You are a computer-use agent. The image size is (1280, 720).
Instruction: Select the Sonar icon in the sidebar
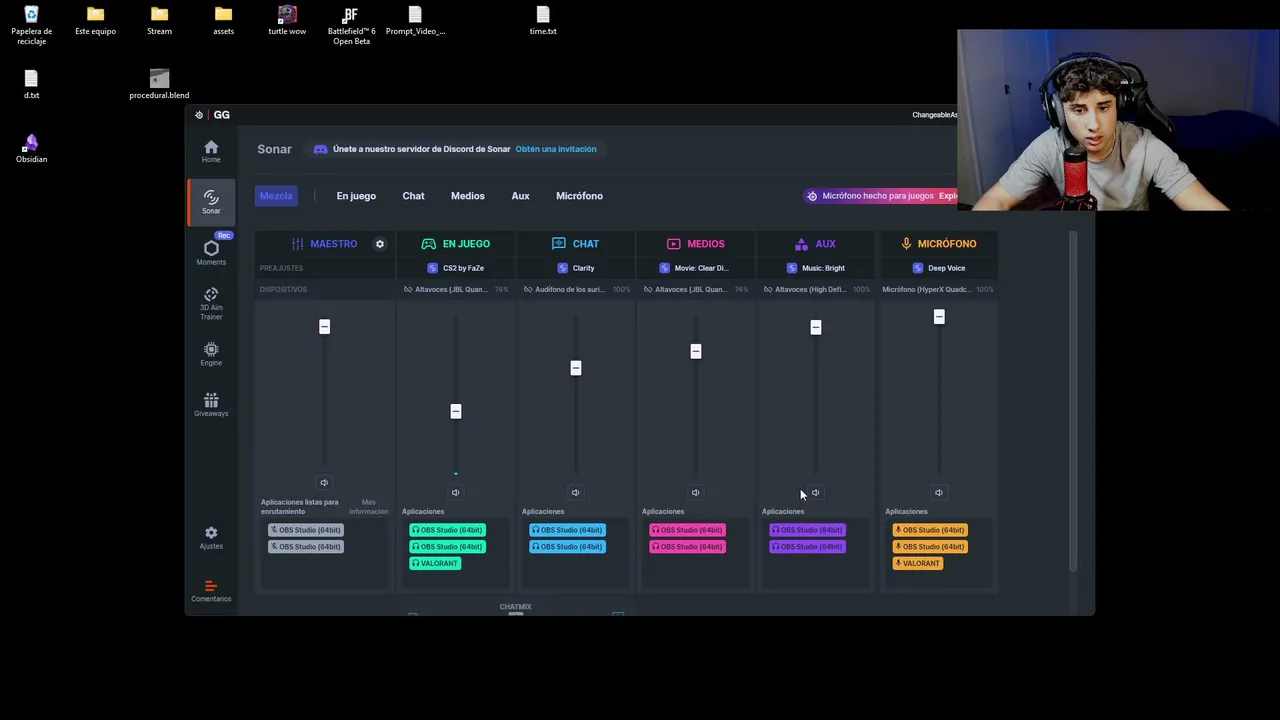(211, 202)
